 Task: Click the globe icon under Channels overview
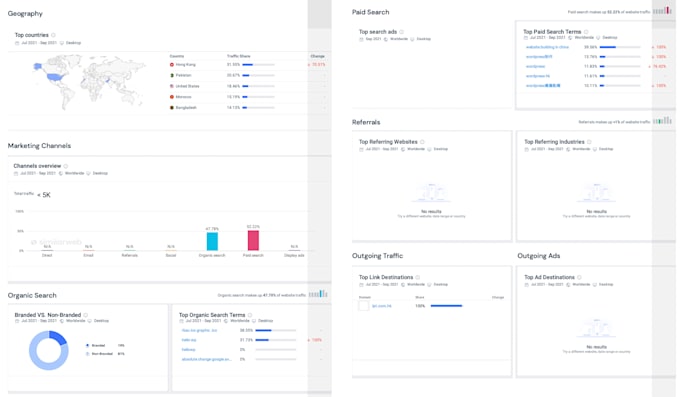tap(61, 174)
